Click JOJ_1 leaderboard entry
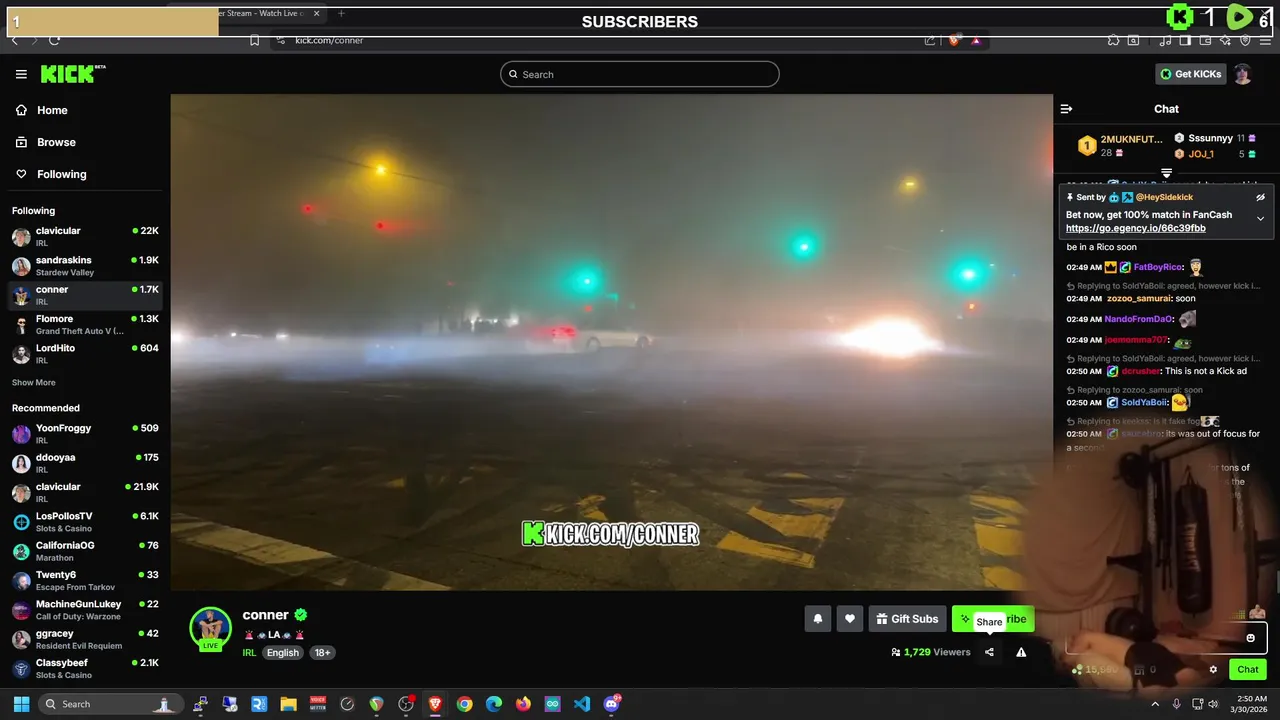Screen dimensions: 1280x720 (x=1214, y=154)
